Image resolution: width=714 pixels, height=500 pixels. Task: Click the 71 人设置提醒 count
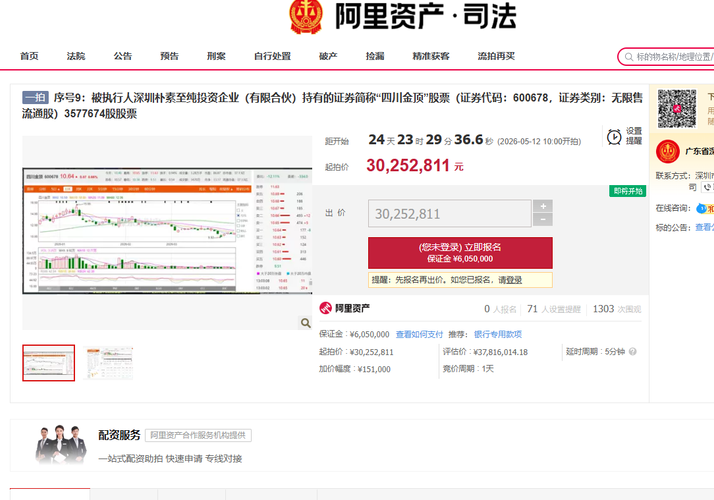[554, 309]
